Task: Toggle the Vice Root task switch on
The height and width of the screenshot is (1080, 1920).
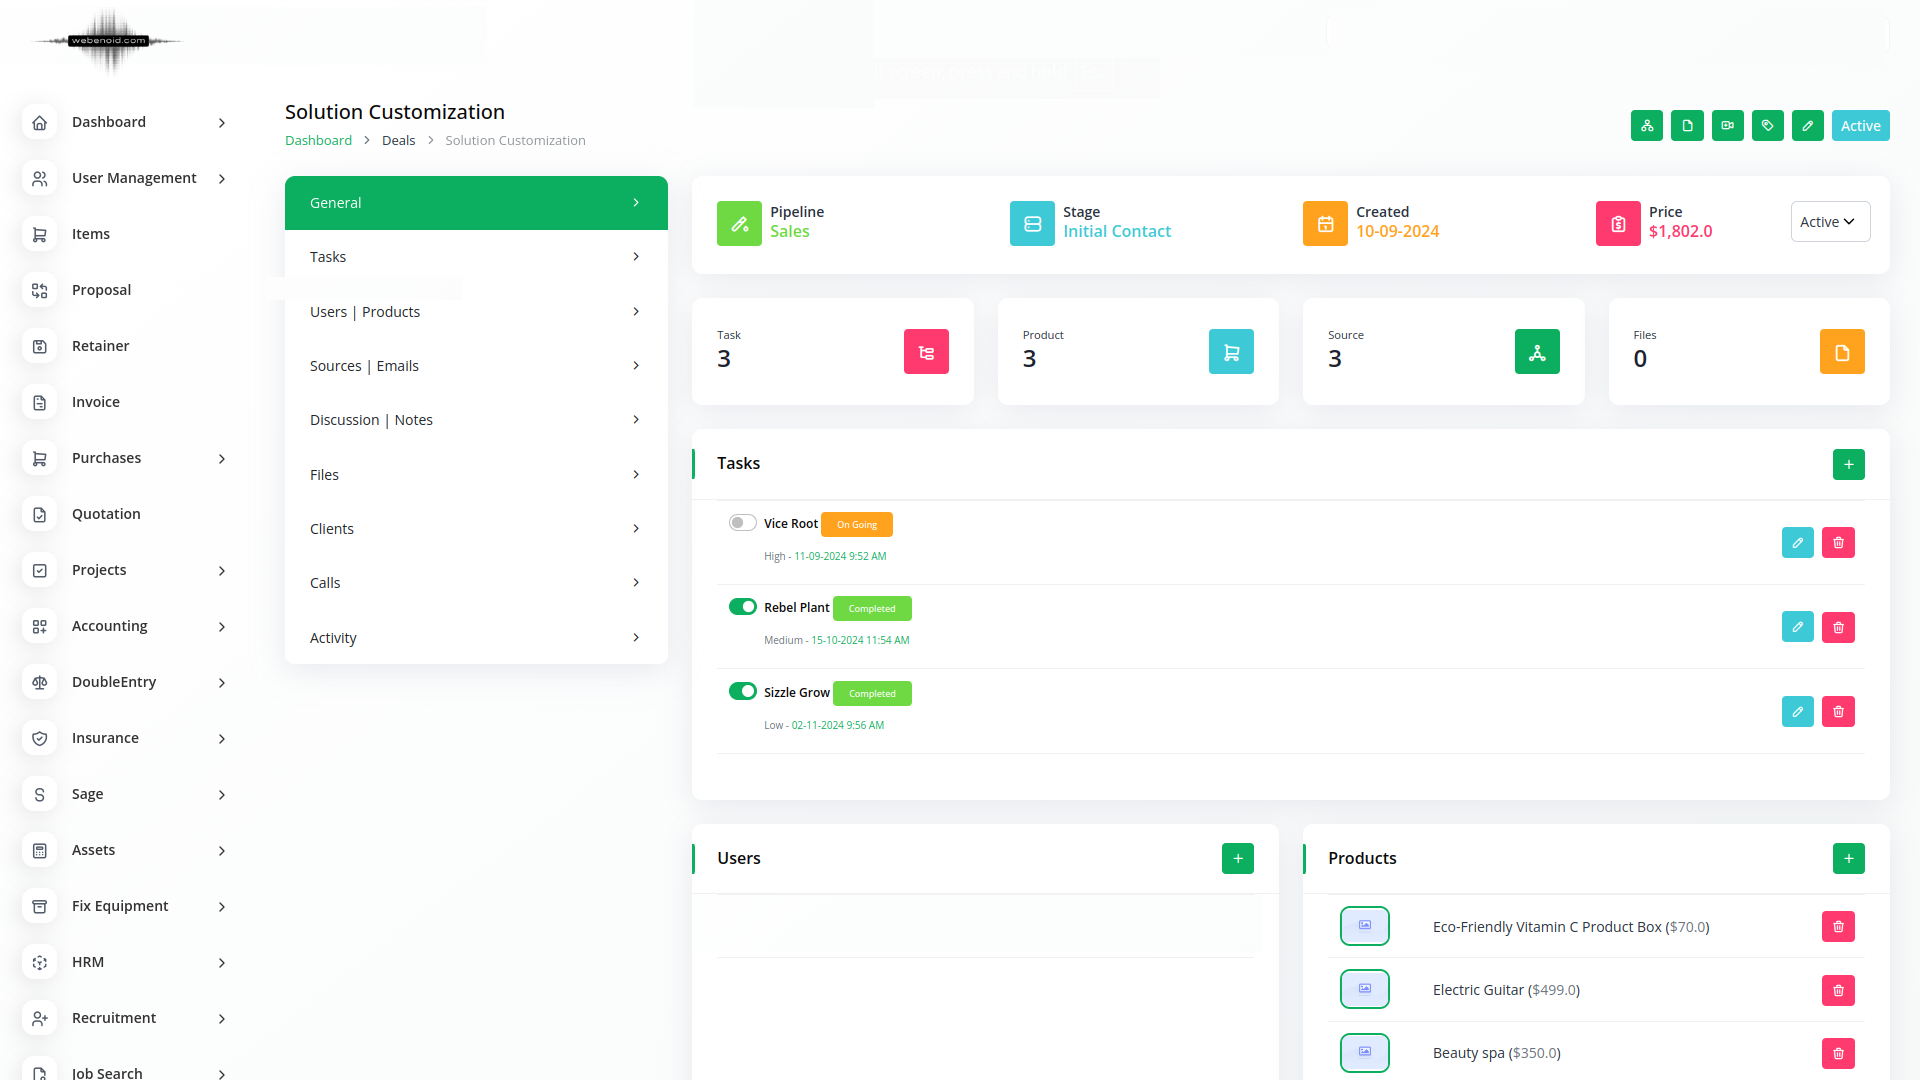Action: 742,523
